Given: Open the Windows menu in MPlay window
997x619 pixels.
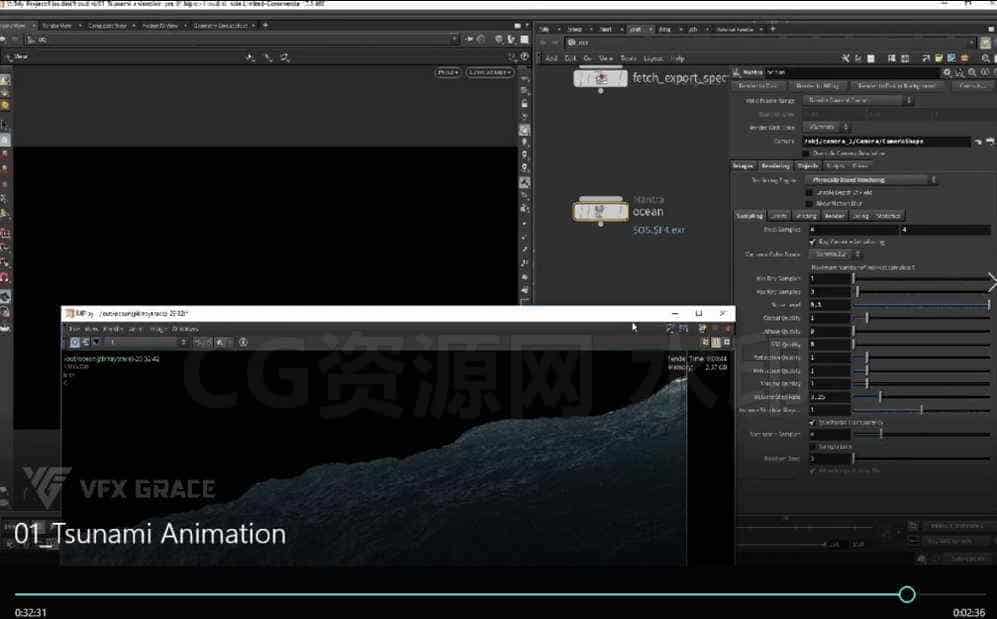Looking at the screenshot, I should tap(185, 329).
